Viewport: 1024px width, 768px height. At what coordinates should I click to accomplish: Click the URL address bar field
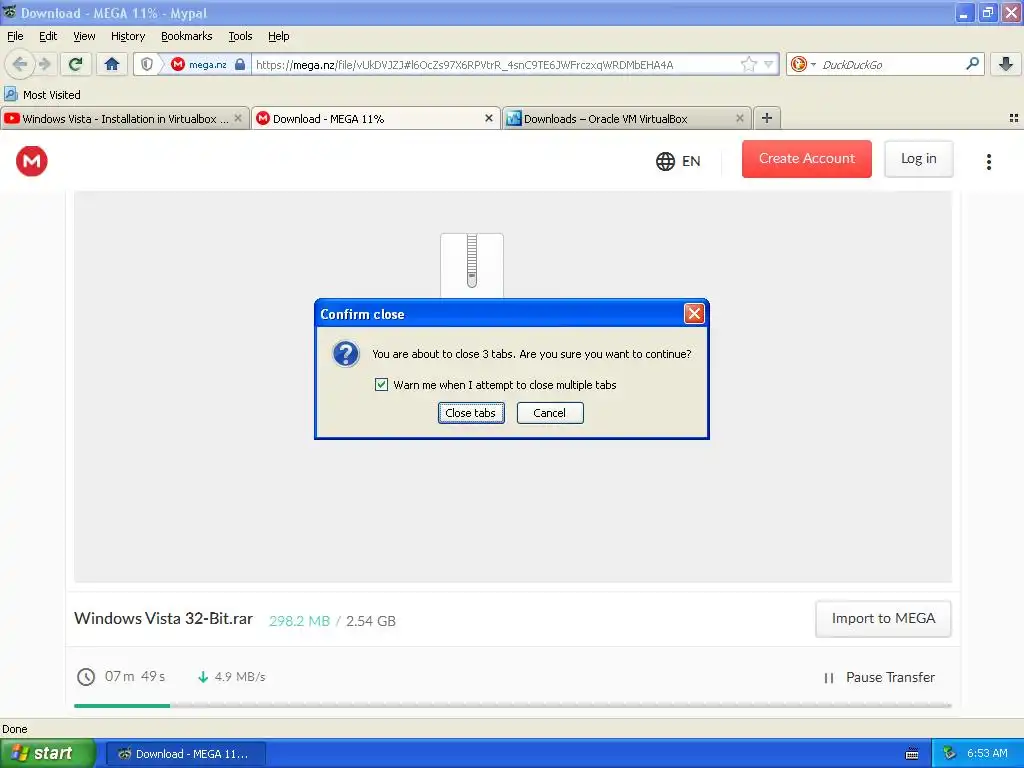tap(496, 64)
